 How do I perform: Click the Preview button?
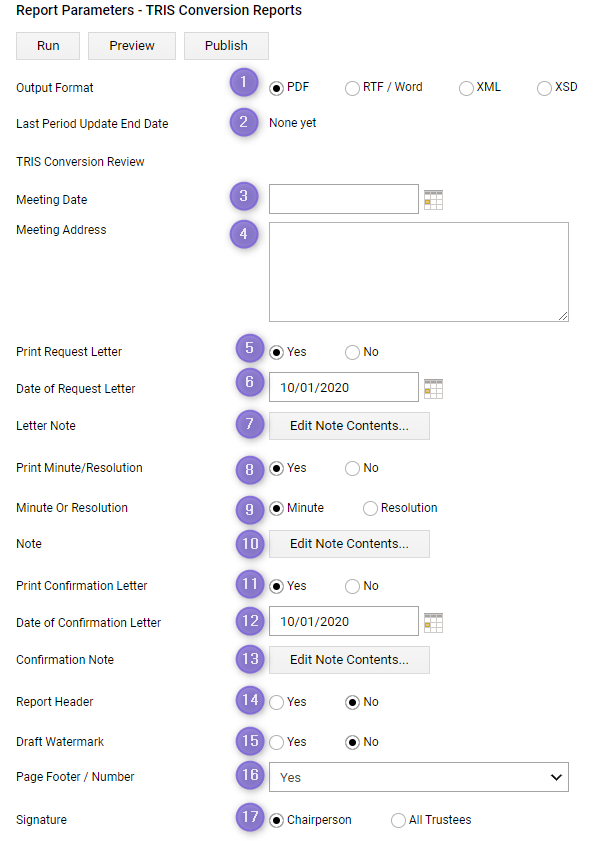(x=132, y=46)
